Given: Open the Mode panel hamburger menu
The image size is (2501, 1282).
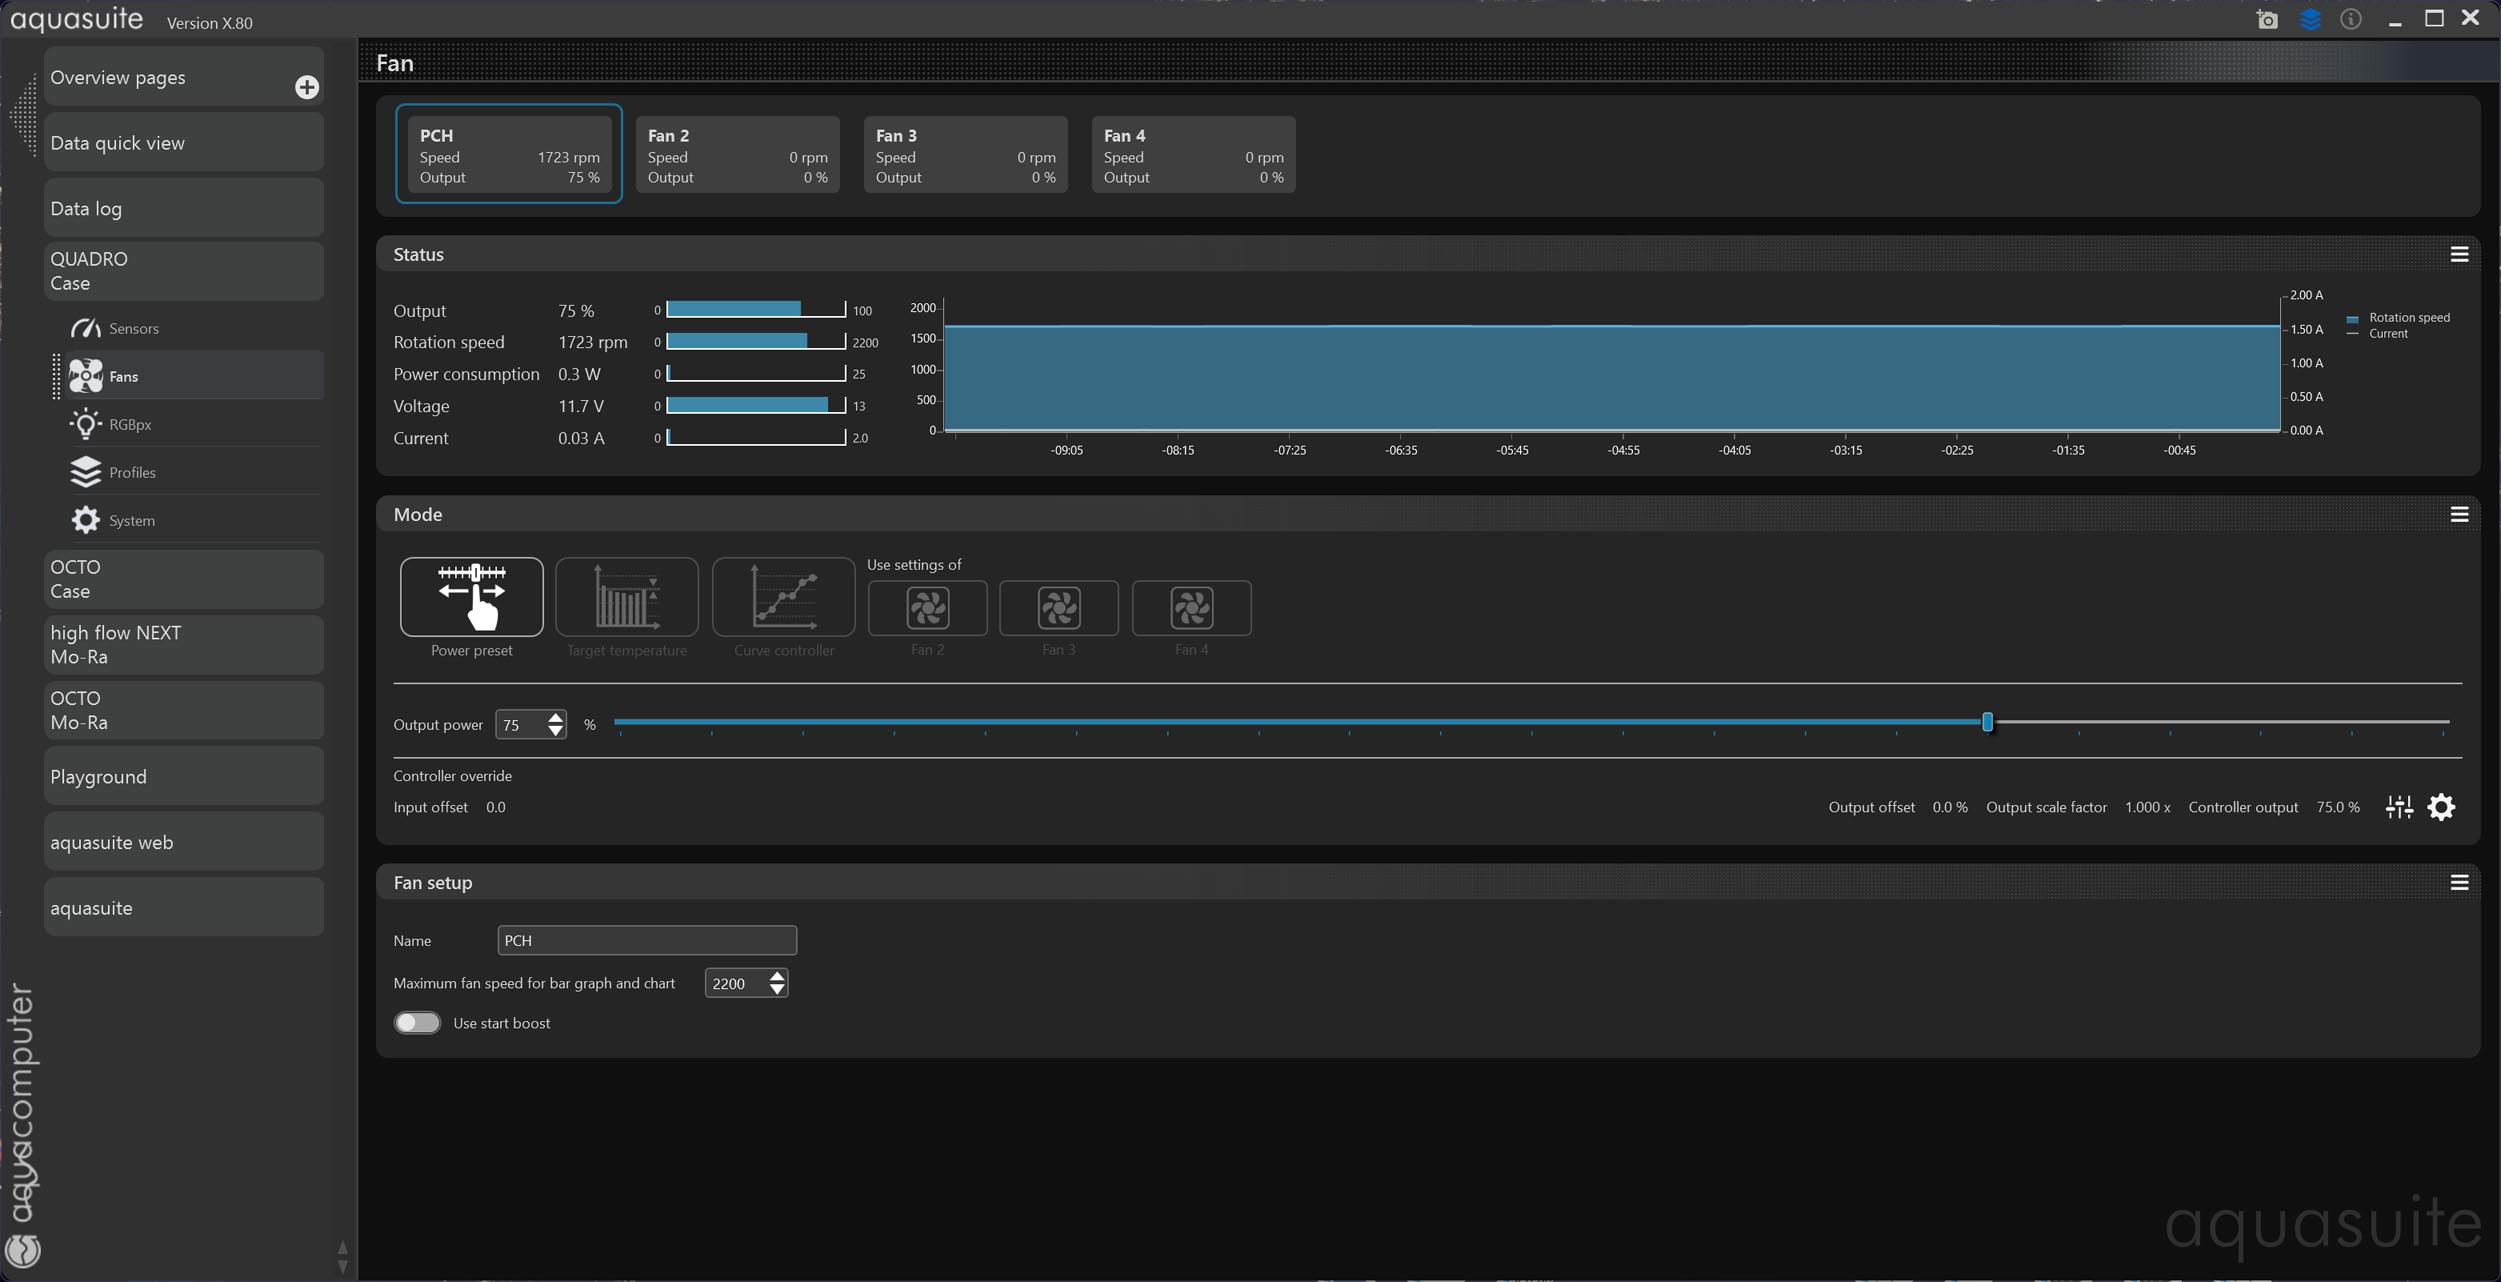Looking at the screenshot, I should (x=2459, y=515).
